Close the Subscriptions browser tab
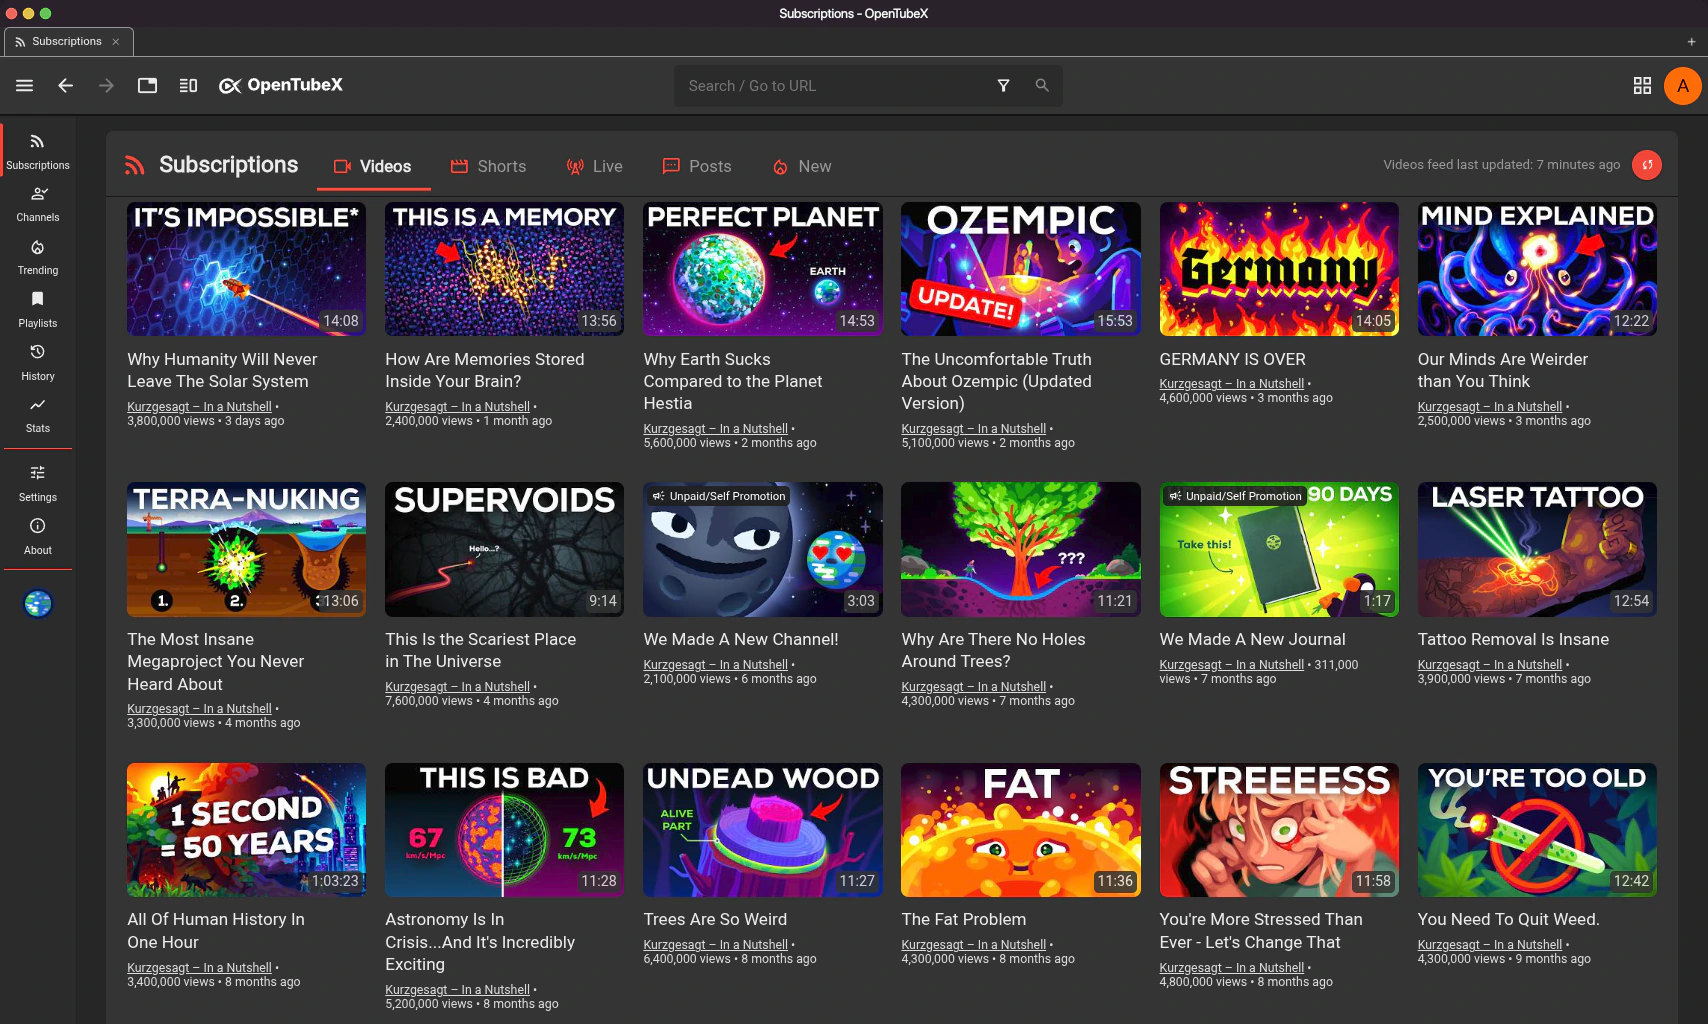Image resolution: width=1708 pixels, height=1024 pixels. point(116,42)
